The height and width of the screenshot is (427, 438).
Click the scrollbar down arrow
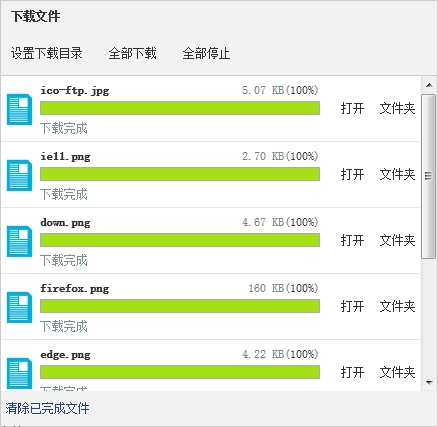coord(429,383)
